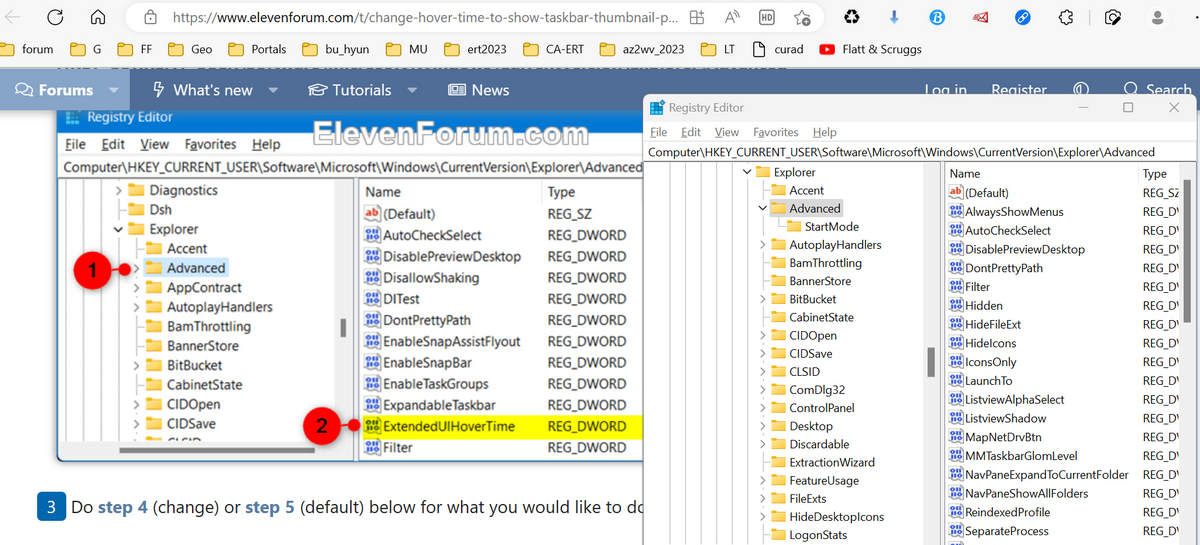
Task: Reload the page with the browser refresh icon
Action: pyautogui.click(x=55, y=17)
